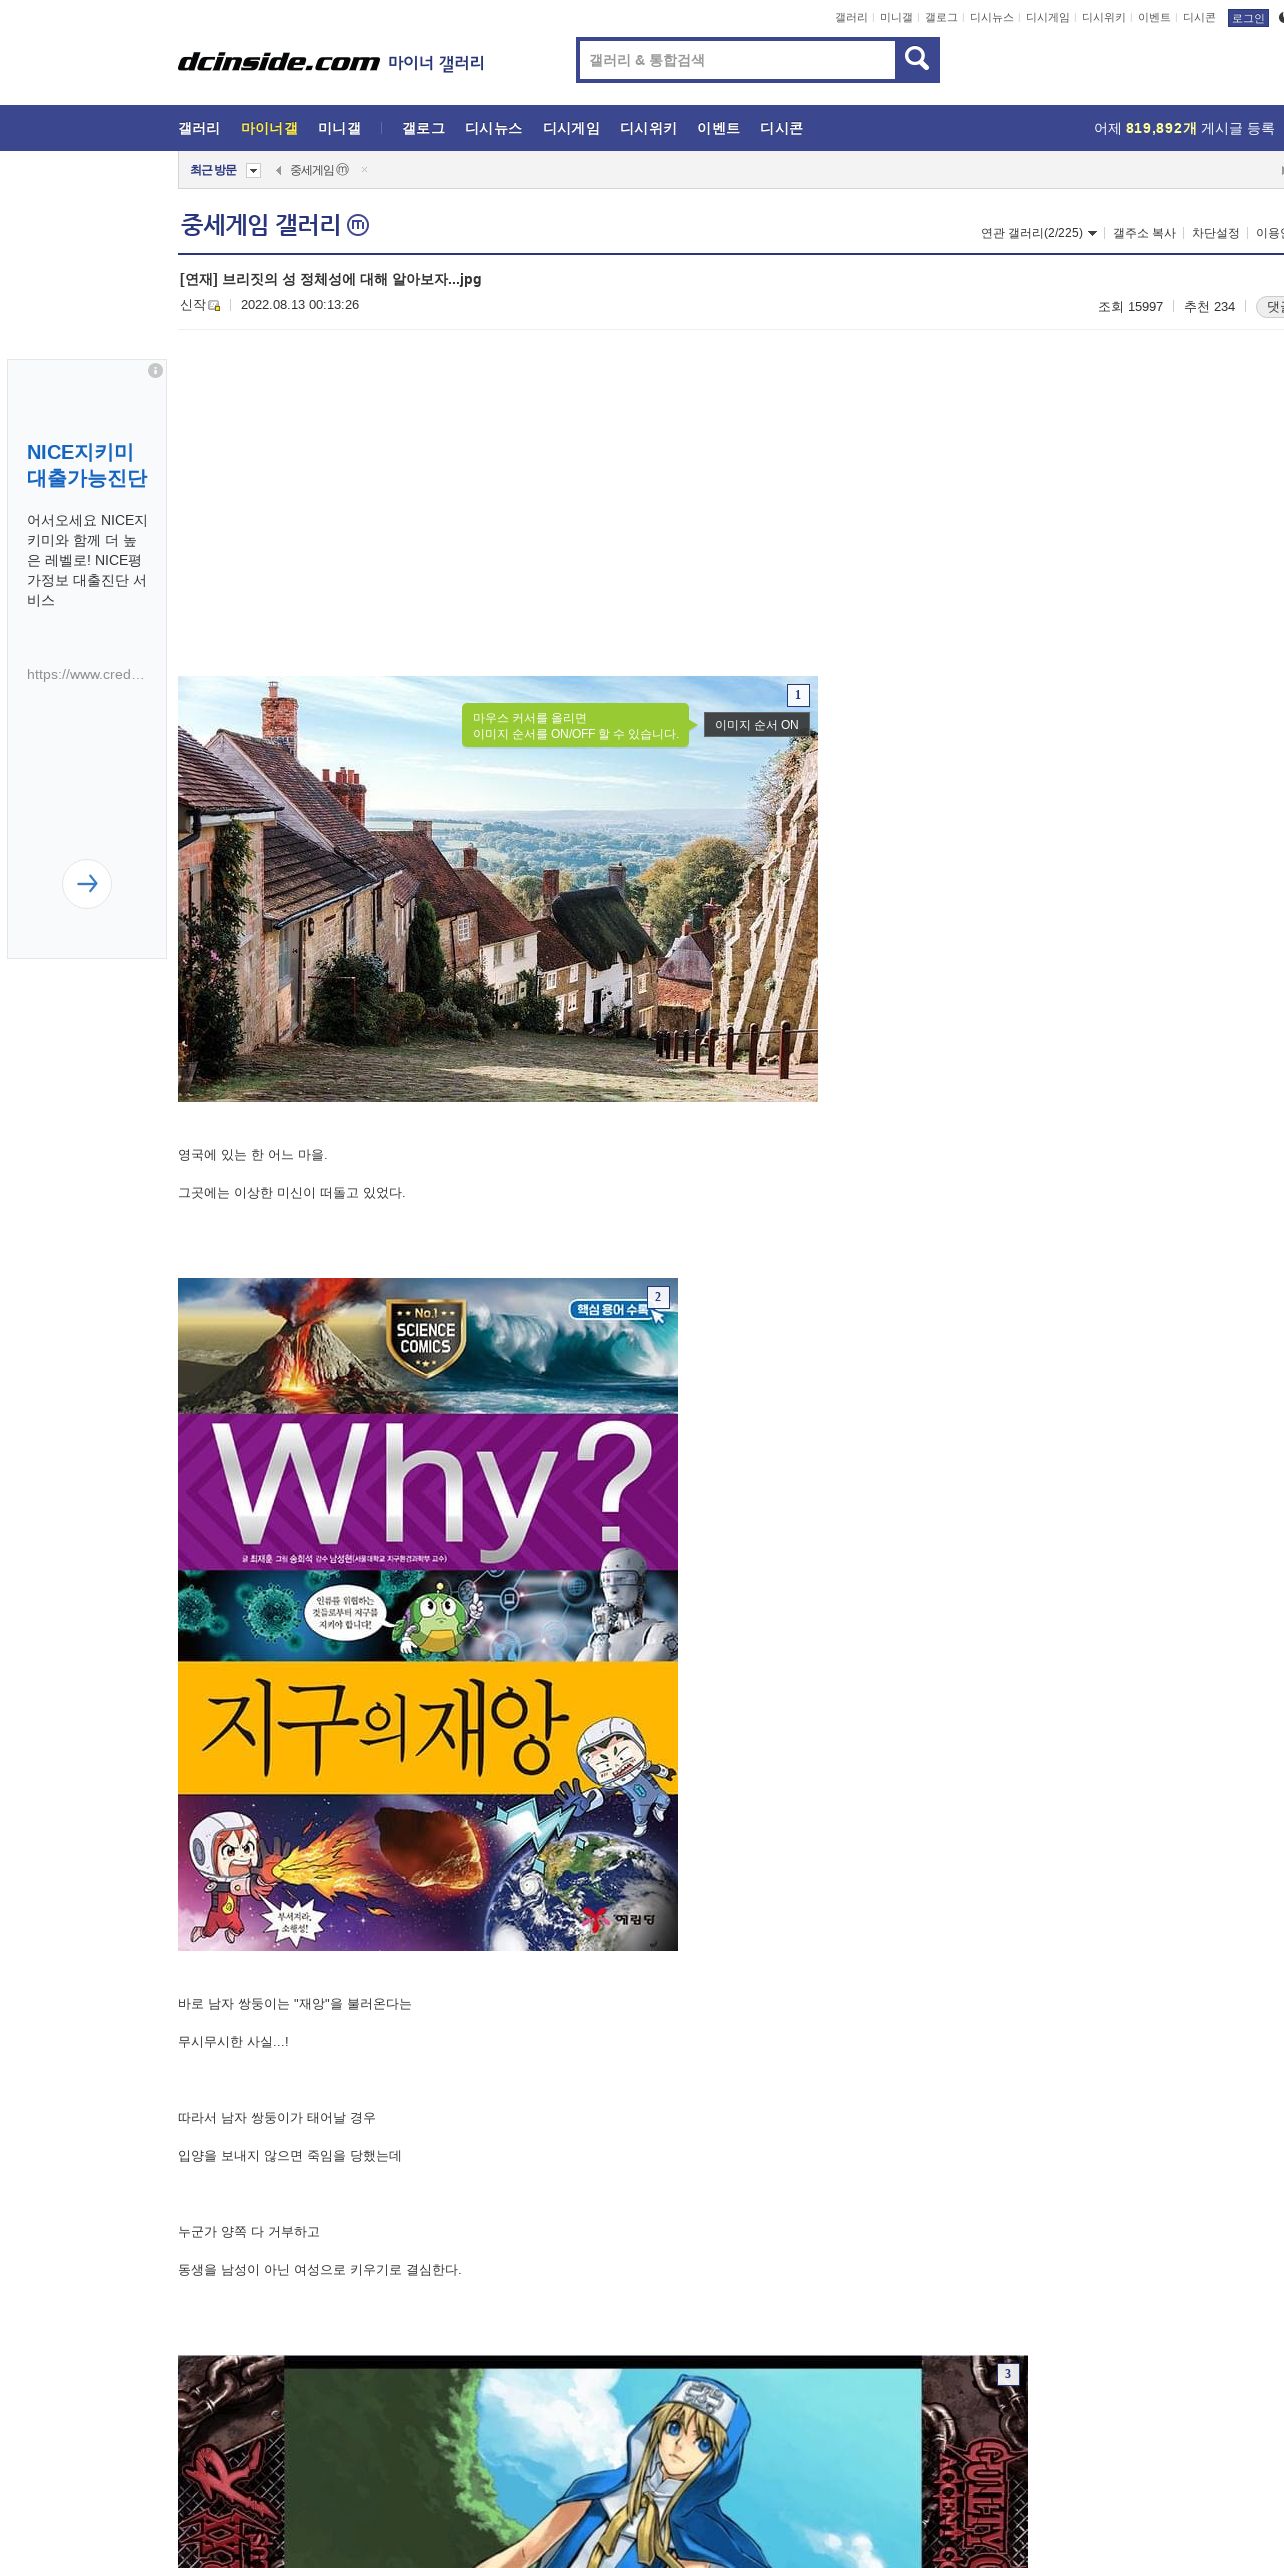This screenshot has height=2568, width=1284.
Task: Click top utility link 이벤트
Action: tap(1154, 18)
